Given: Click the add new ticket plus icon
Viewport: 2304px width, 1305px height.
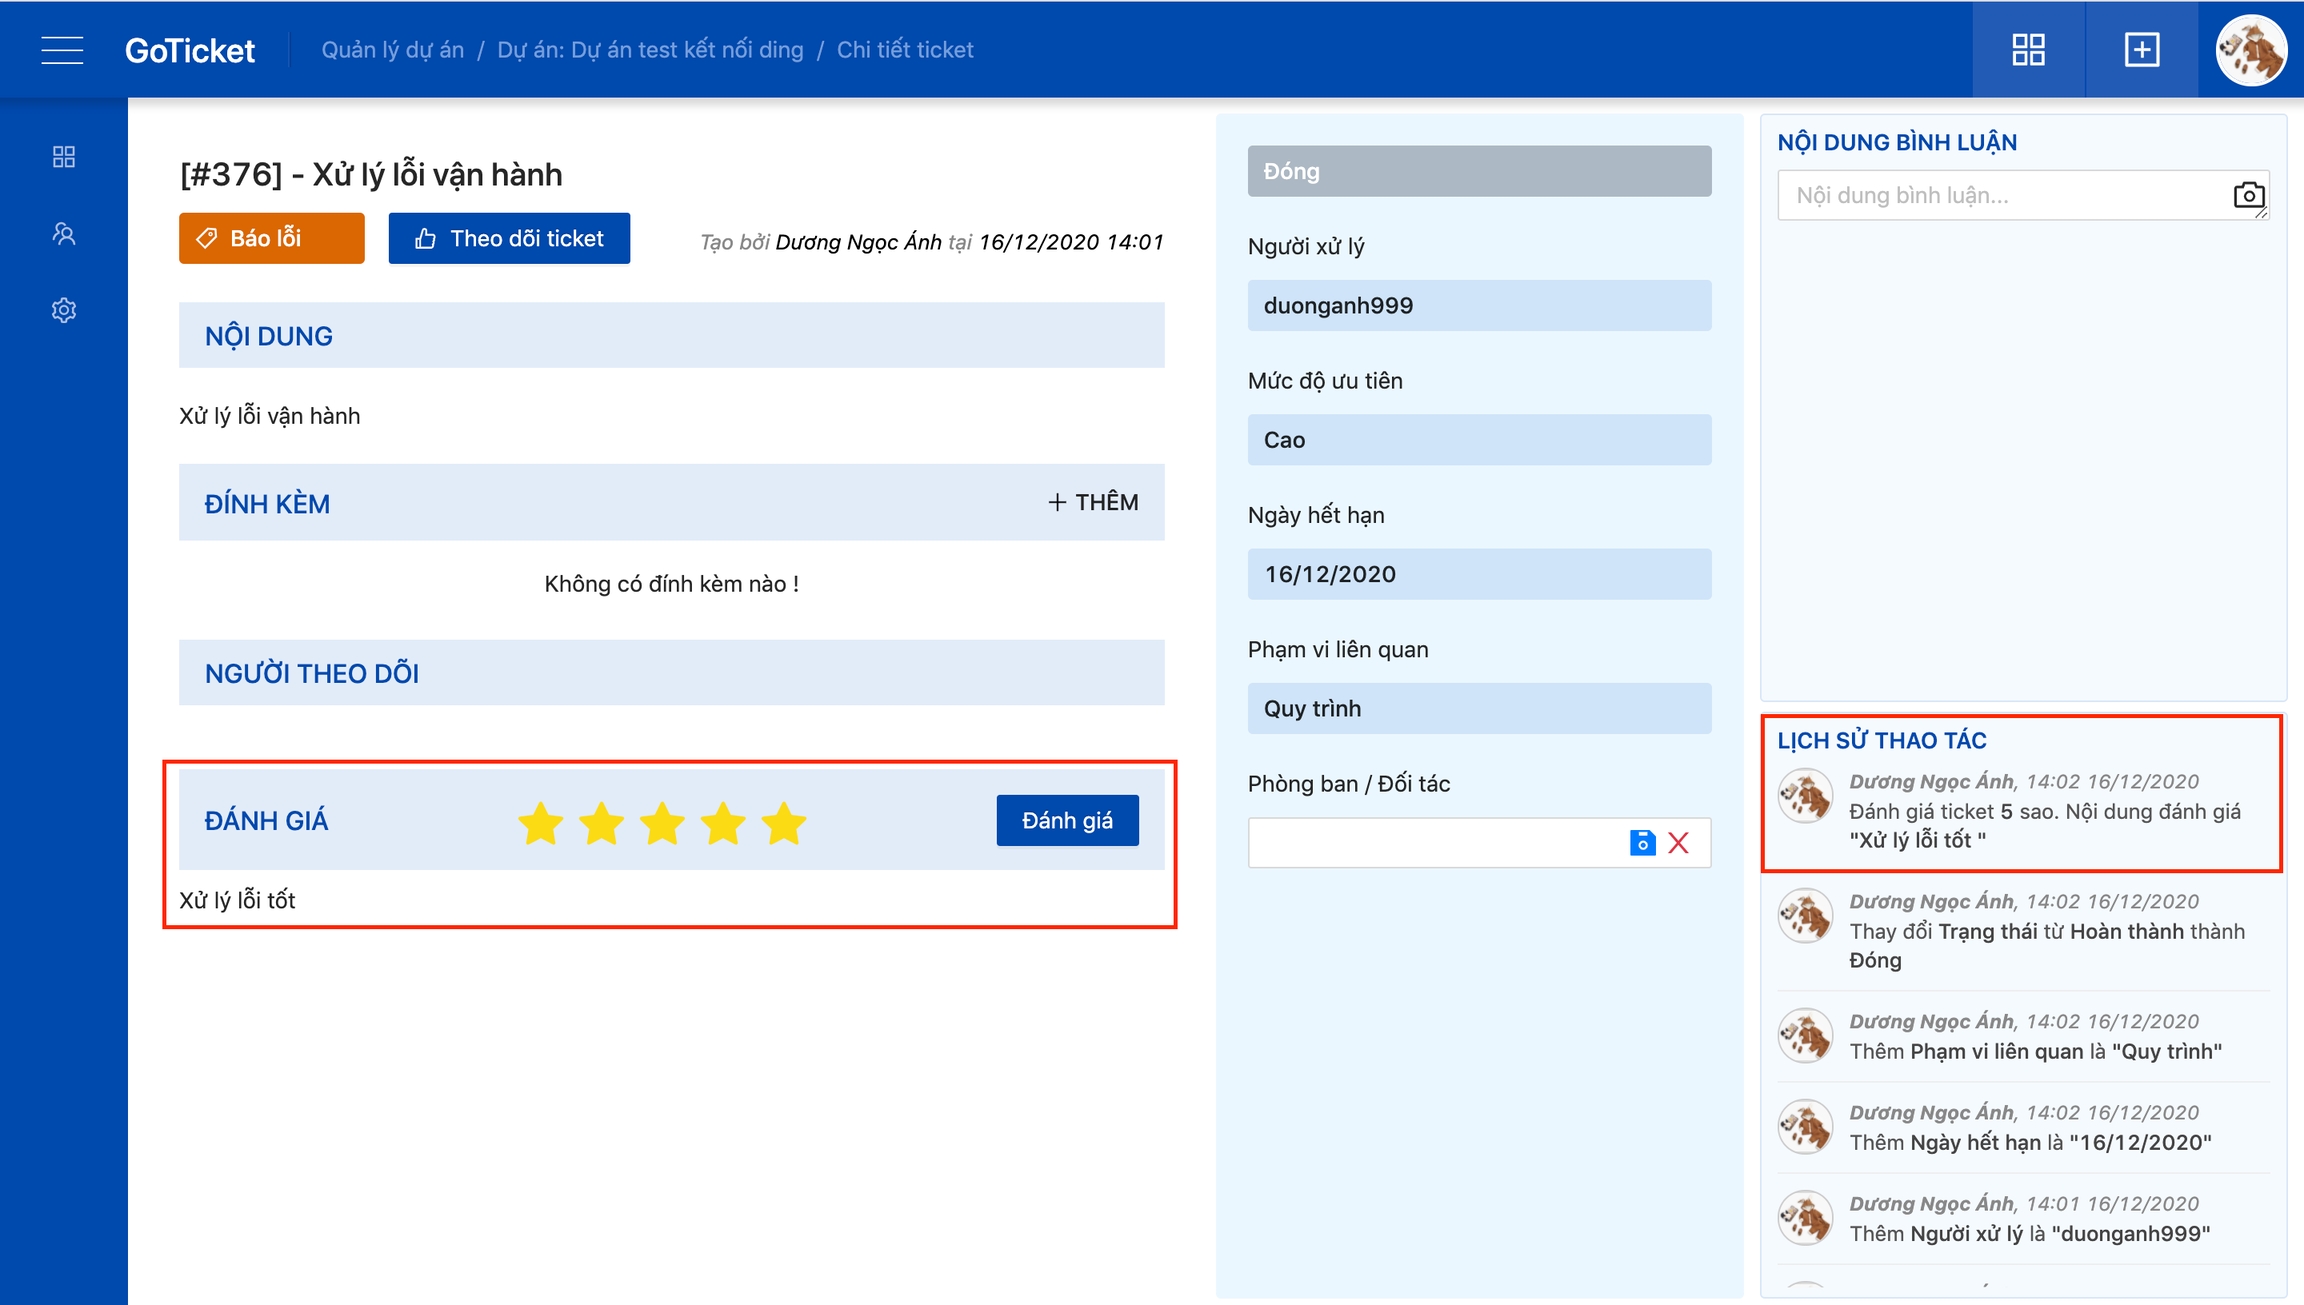Looking at the screenshot, I should click(x=2141, y=50).
